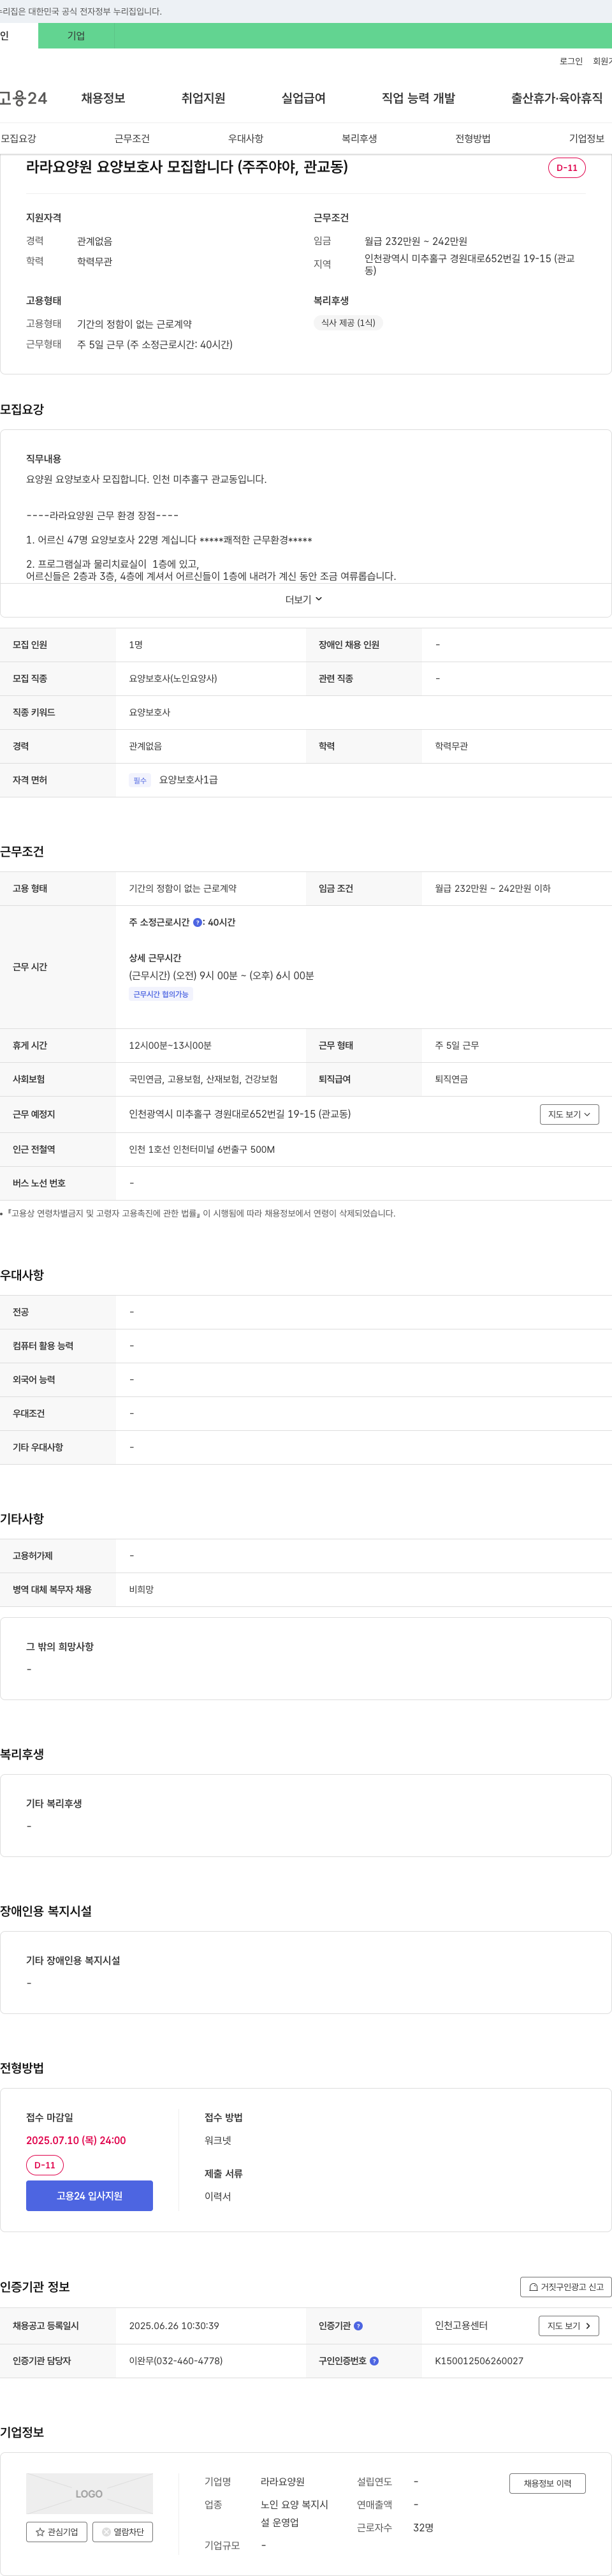612x2576 pixels.
Task: Click the certification number K150012506260027
Action: pyautogui.click(x=479, y=2361)
